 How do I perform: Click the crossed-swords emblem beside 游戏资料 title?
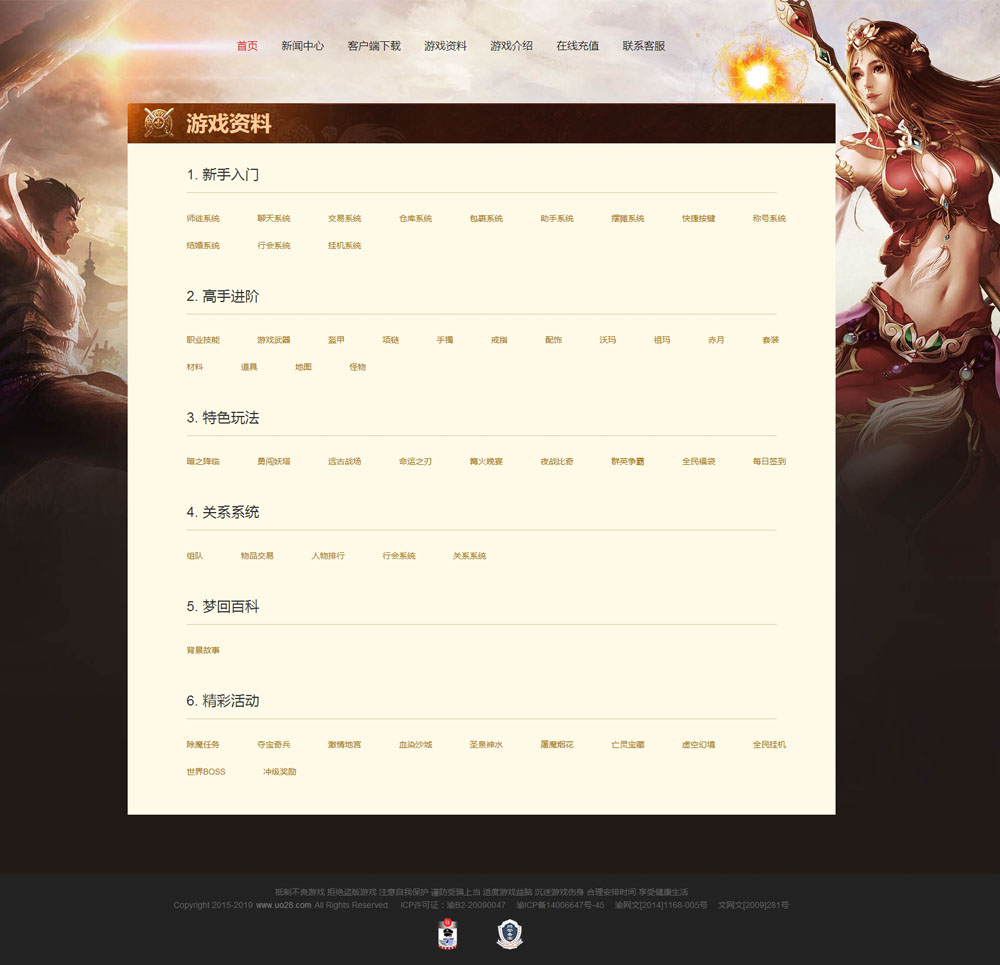click(159, 123)
